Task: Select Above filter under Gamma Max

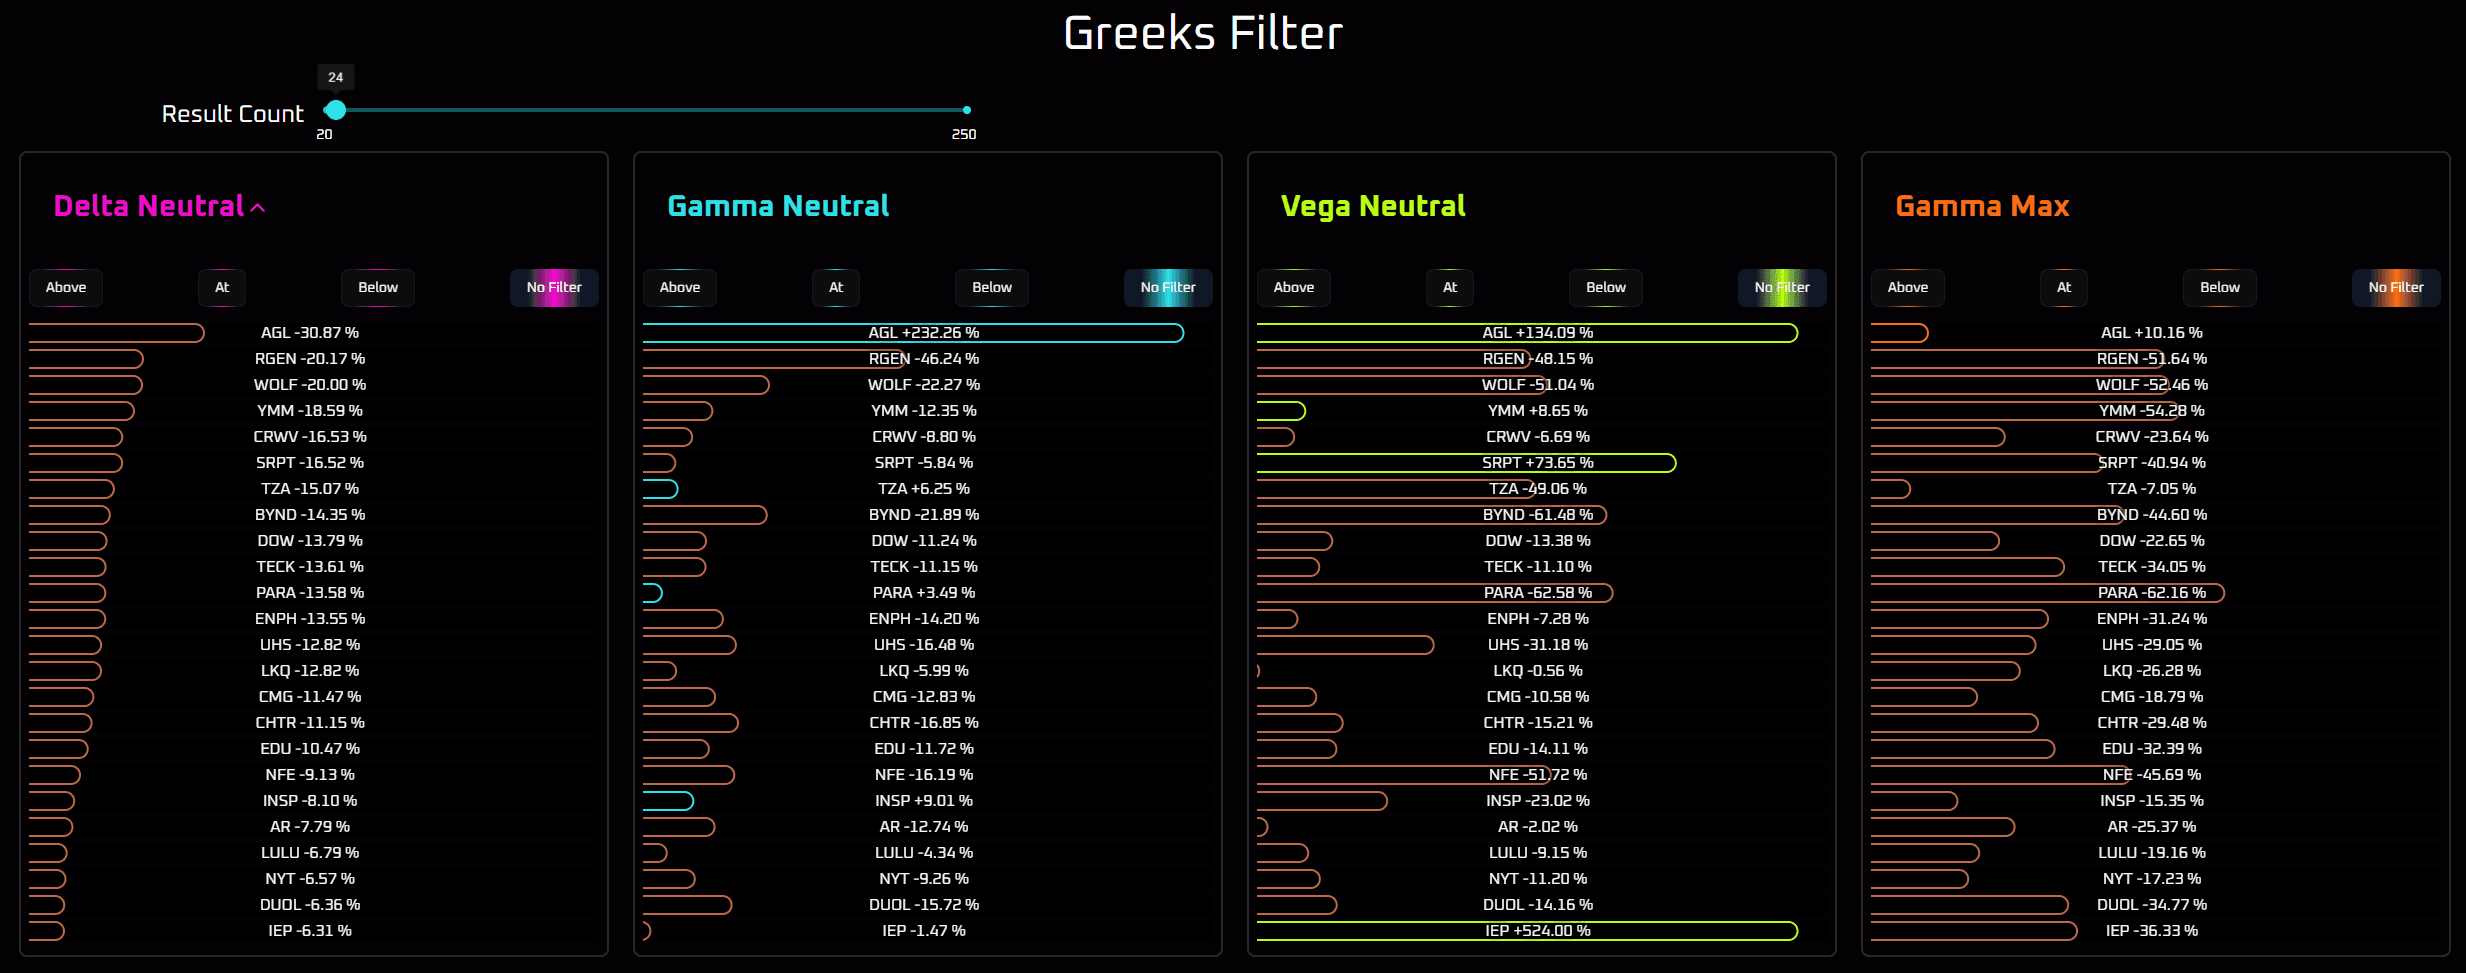Action: tap(1908, 287)
